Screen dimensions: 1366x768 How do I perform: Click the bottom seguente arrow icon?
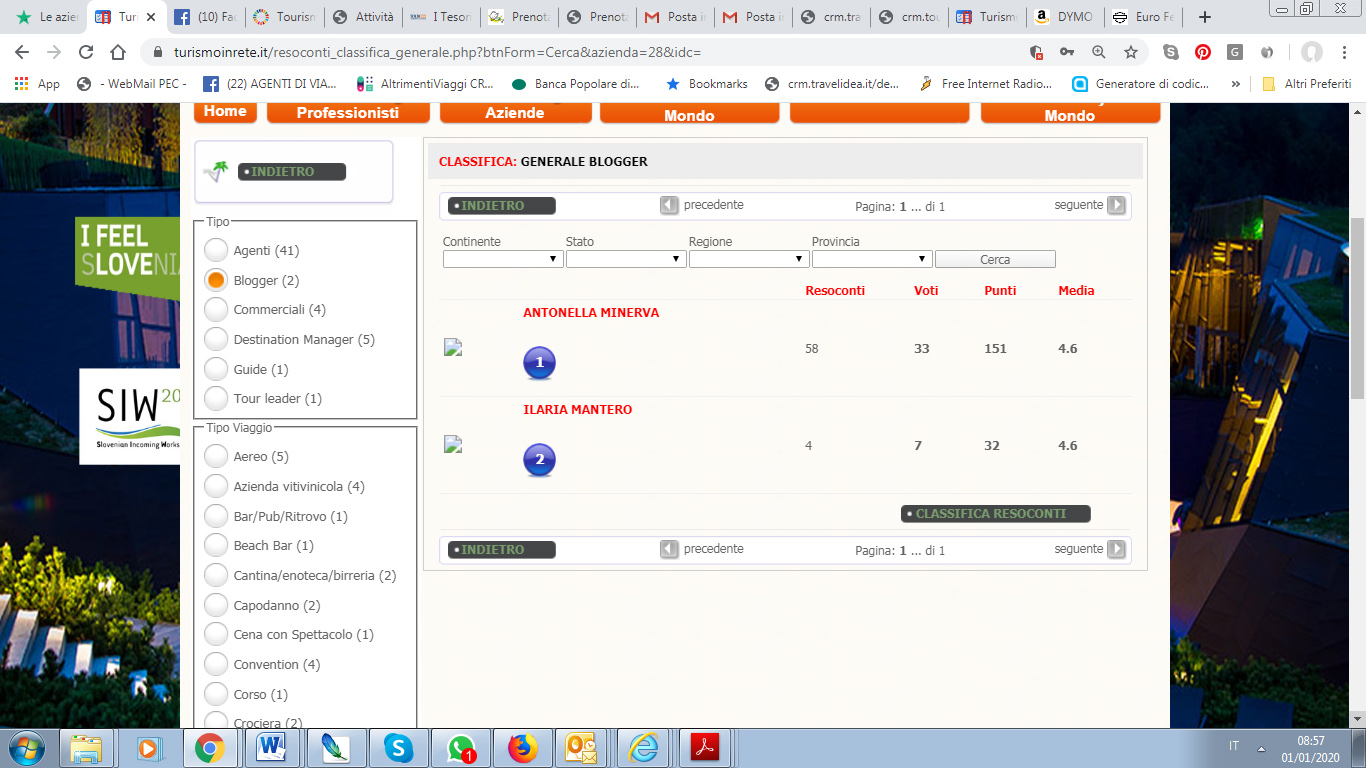[1116, 549]
